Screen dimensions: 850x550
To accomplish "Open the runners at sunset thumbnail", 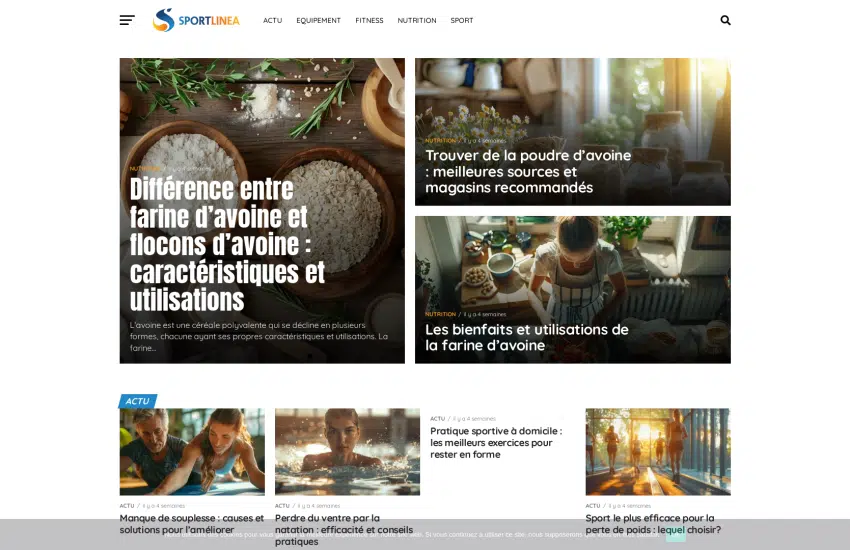I will pos(658,451).
